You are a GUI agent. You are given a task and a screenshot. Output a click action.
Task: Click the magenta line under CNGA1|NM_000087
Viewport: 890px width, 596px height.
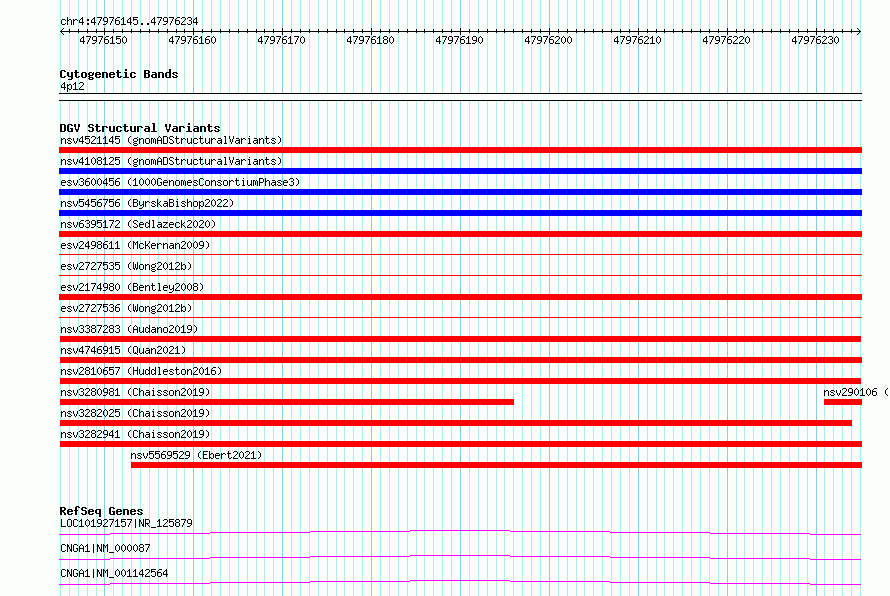pos(460,558)
